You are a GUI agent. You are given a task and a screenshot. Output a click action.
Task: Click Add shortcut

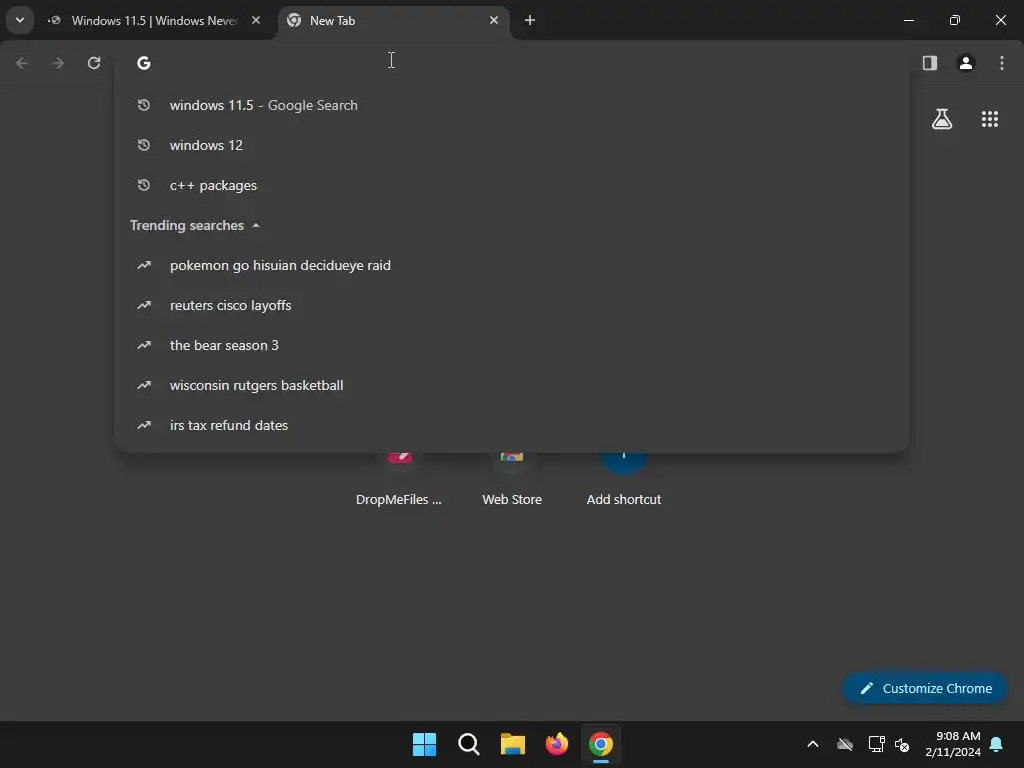point(624,481)
